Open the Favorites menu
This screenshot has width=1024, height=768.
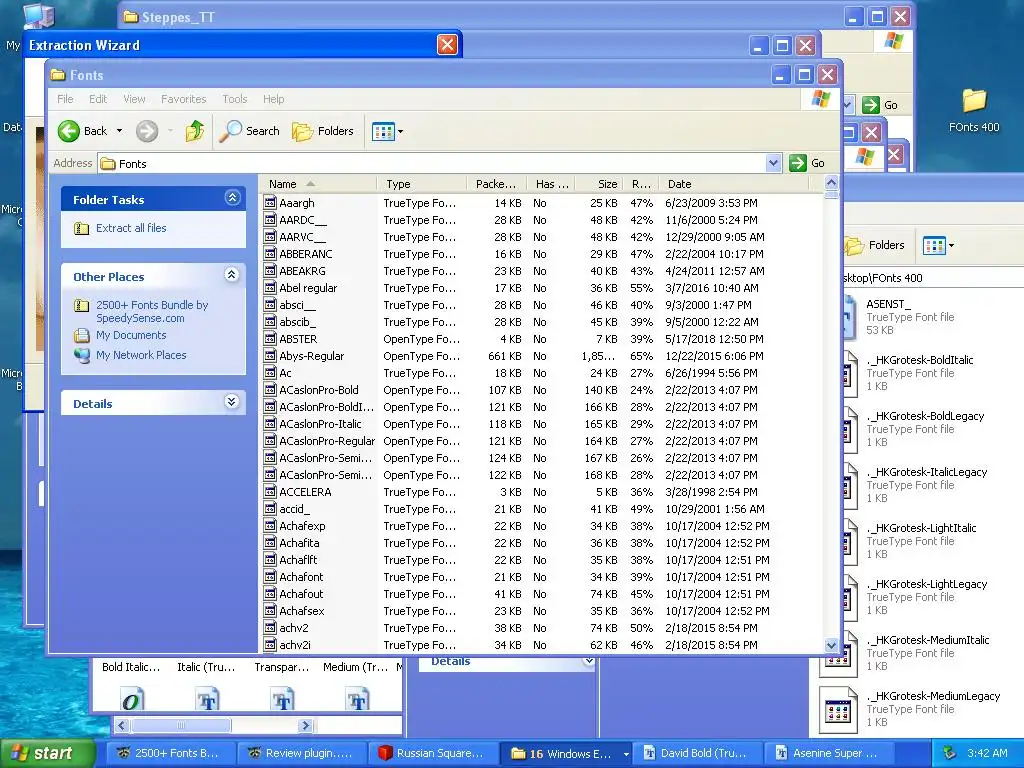pos(184,99)
